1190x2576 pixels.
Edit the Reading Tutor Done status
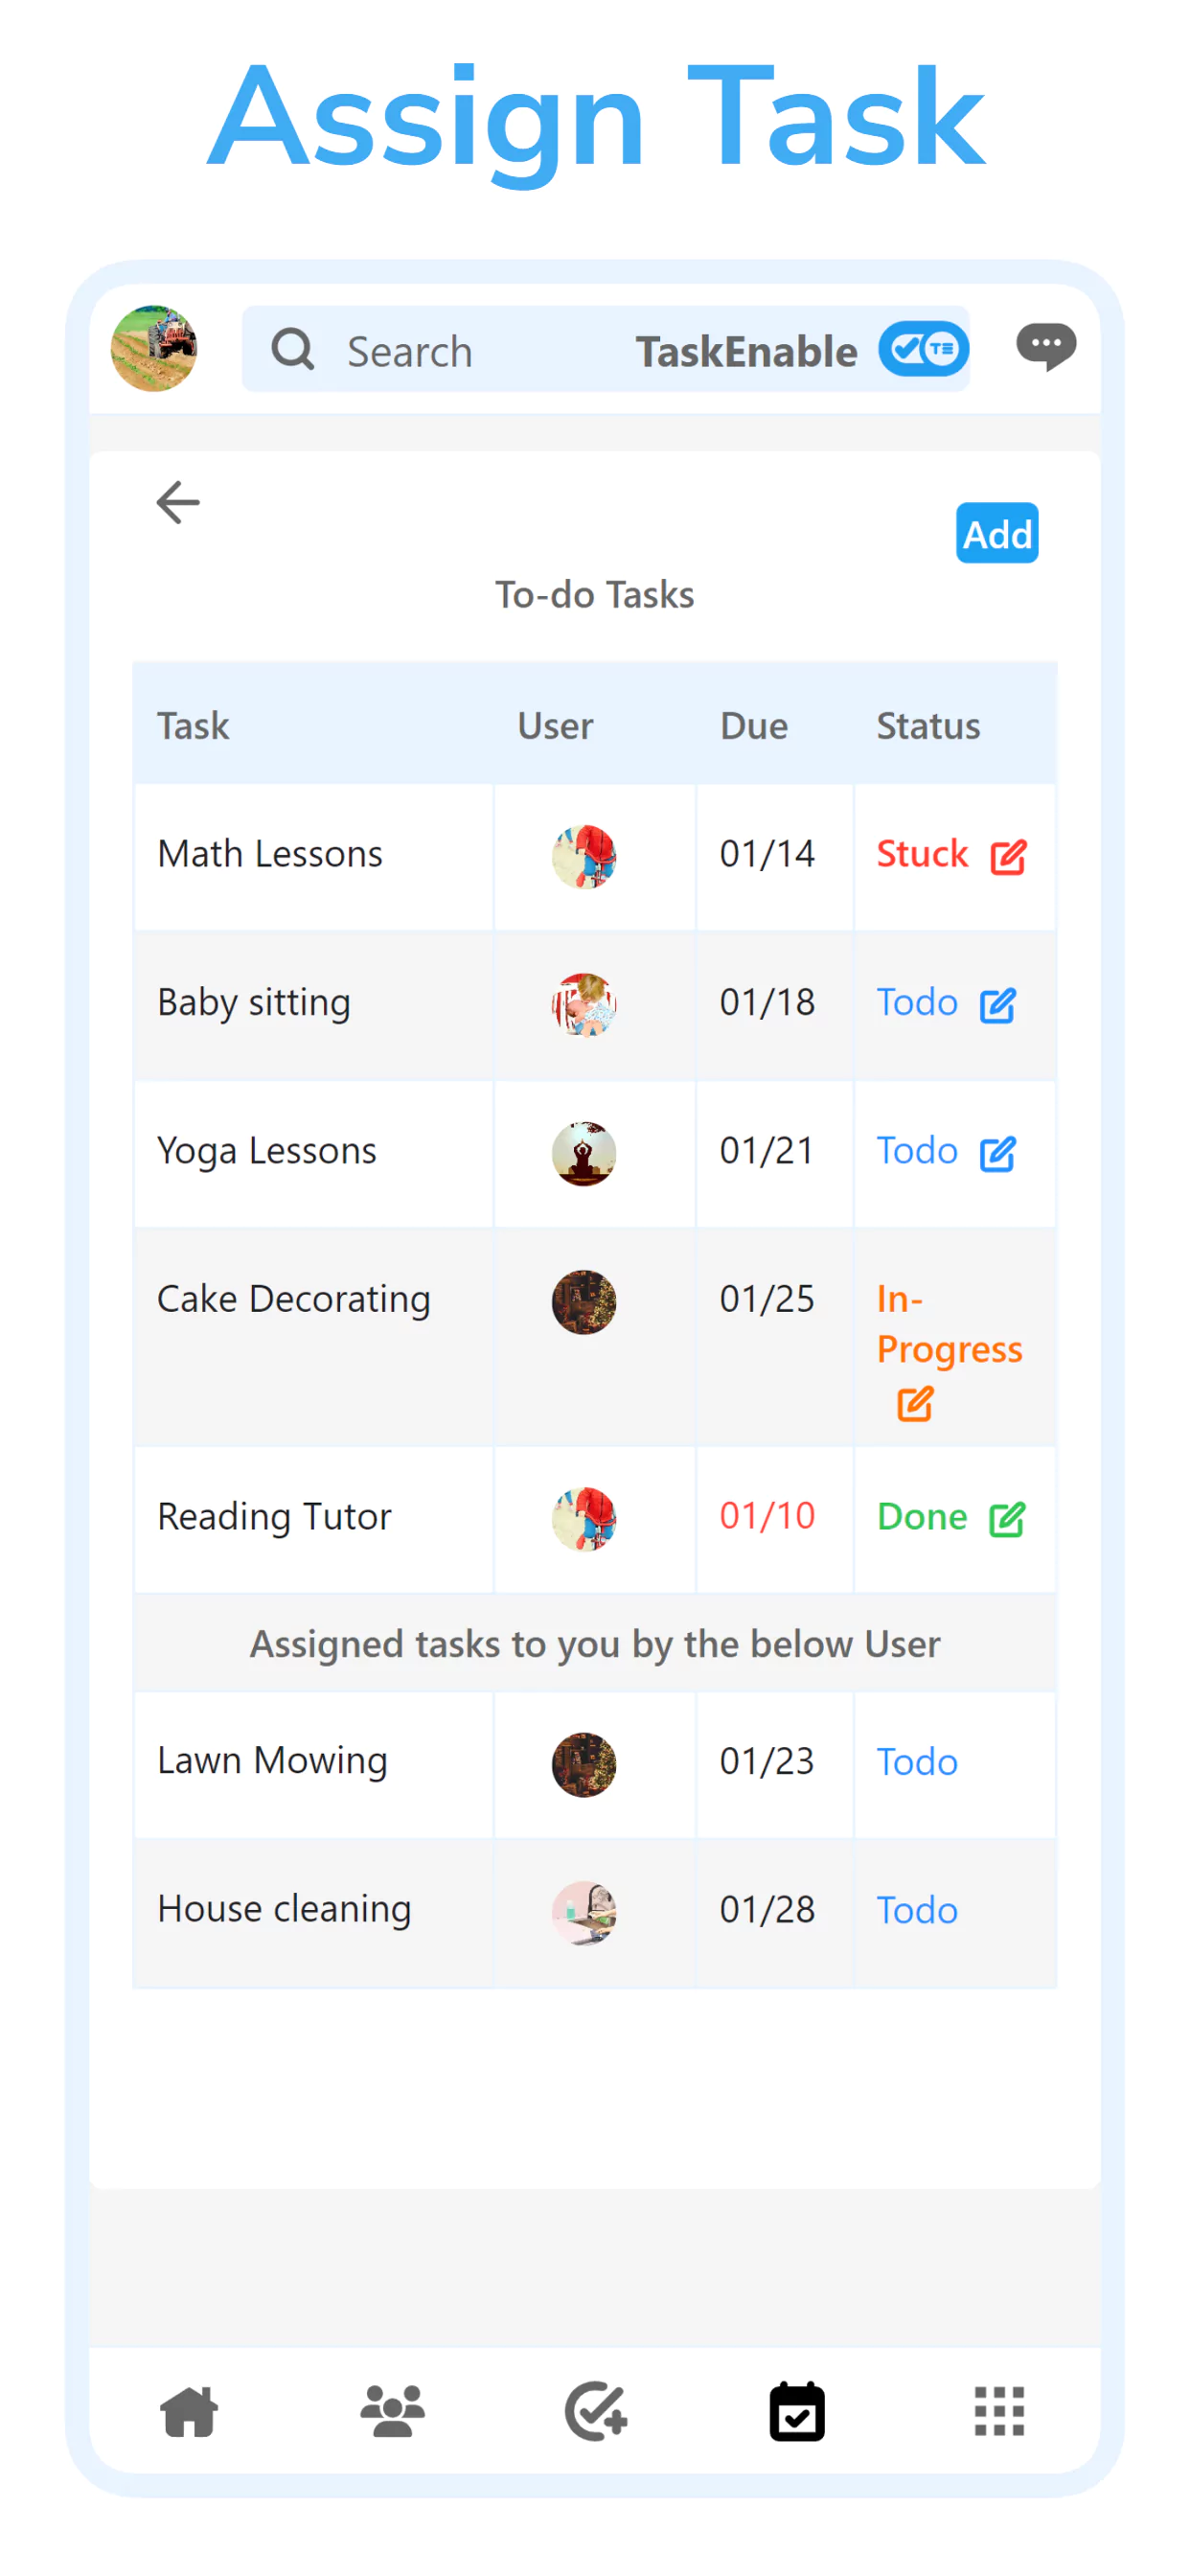tap(1006, 1519)
